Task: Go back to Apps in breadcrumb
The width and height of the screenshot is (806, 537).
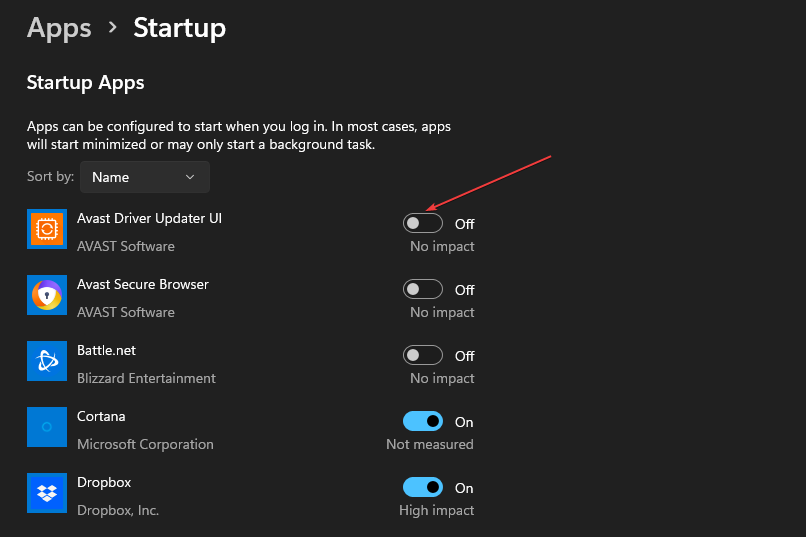Action: pos(59,28)
